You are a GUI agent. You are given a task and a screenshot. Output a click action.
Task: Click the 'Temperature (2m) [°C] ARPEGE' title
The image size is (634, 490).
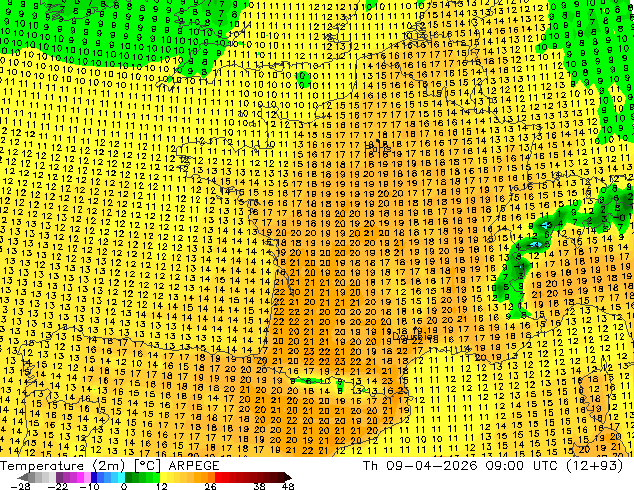(x=110, y=466)
